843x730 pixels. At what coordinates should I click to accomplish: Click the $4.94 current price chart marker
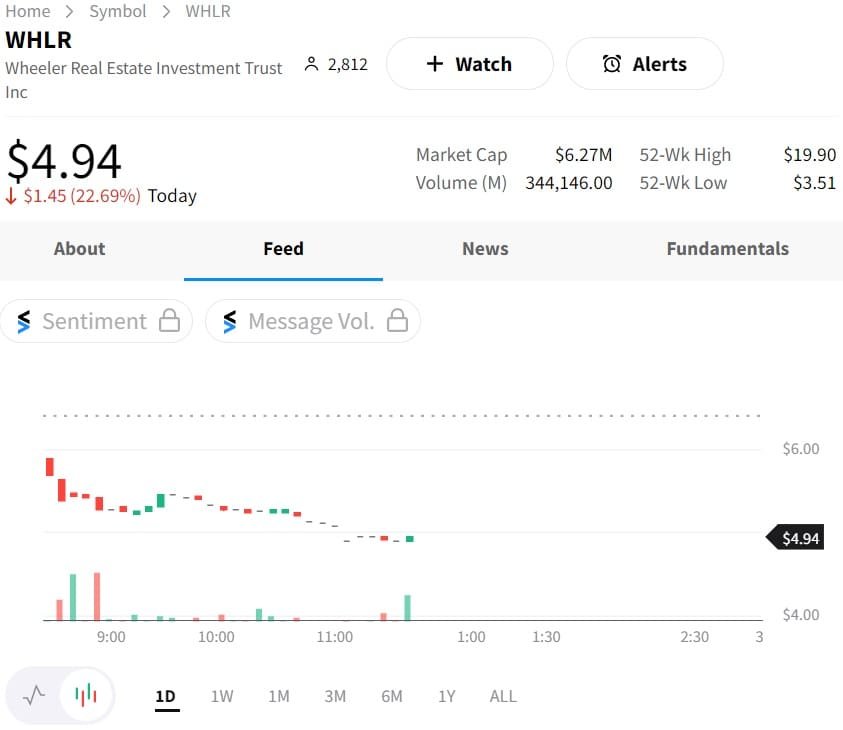click(x=798, y=539)
